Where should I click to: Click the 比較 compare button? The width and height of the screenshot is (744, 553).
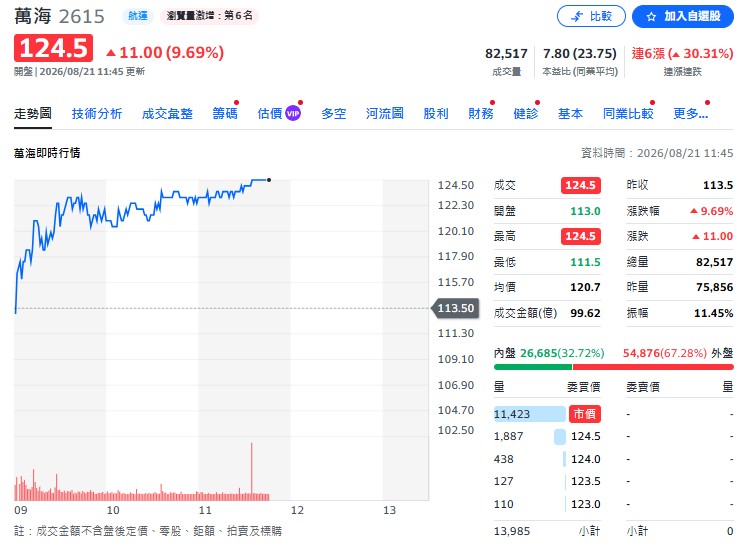[x=591, y=16]
